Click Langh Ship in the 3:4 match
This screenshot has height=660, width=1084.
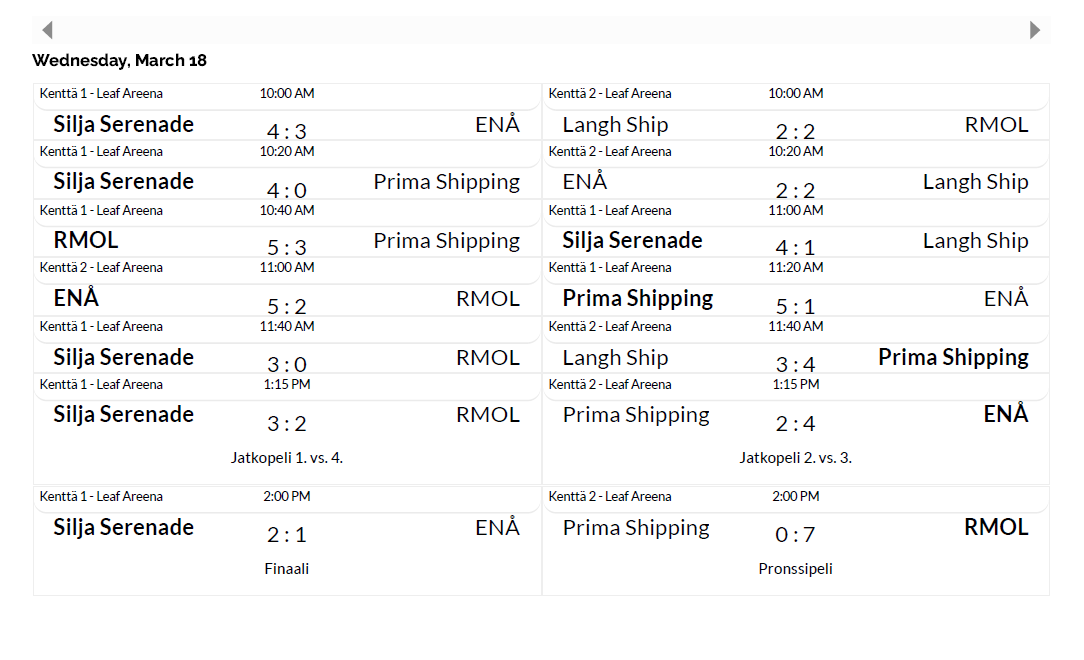point(615,358)
